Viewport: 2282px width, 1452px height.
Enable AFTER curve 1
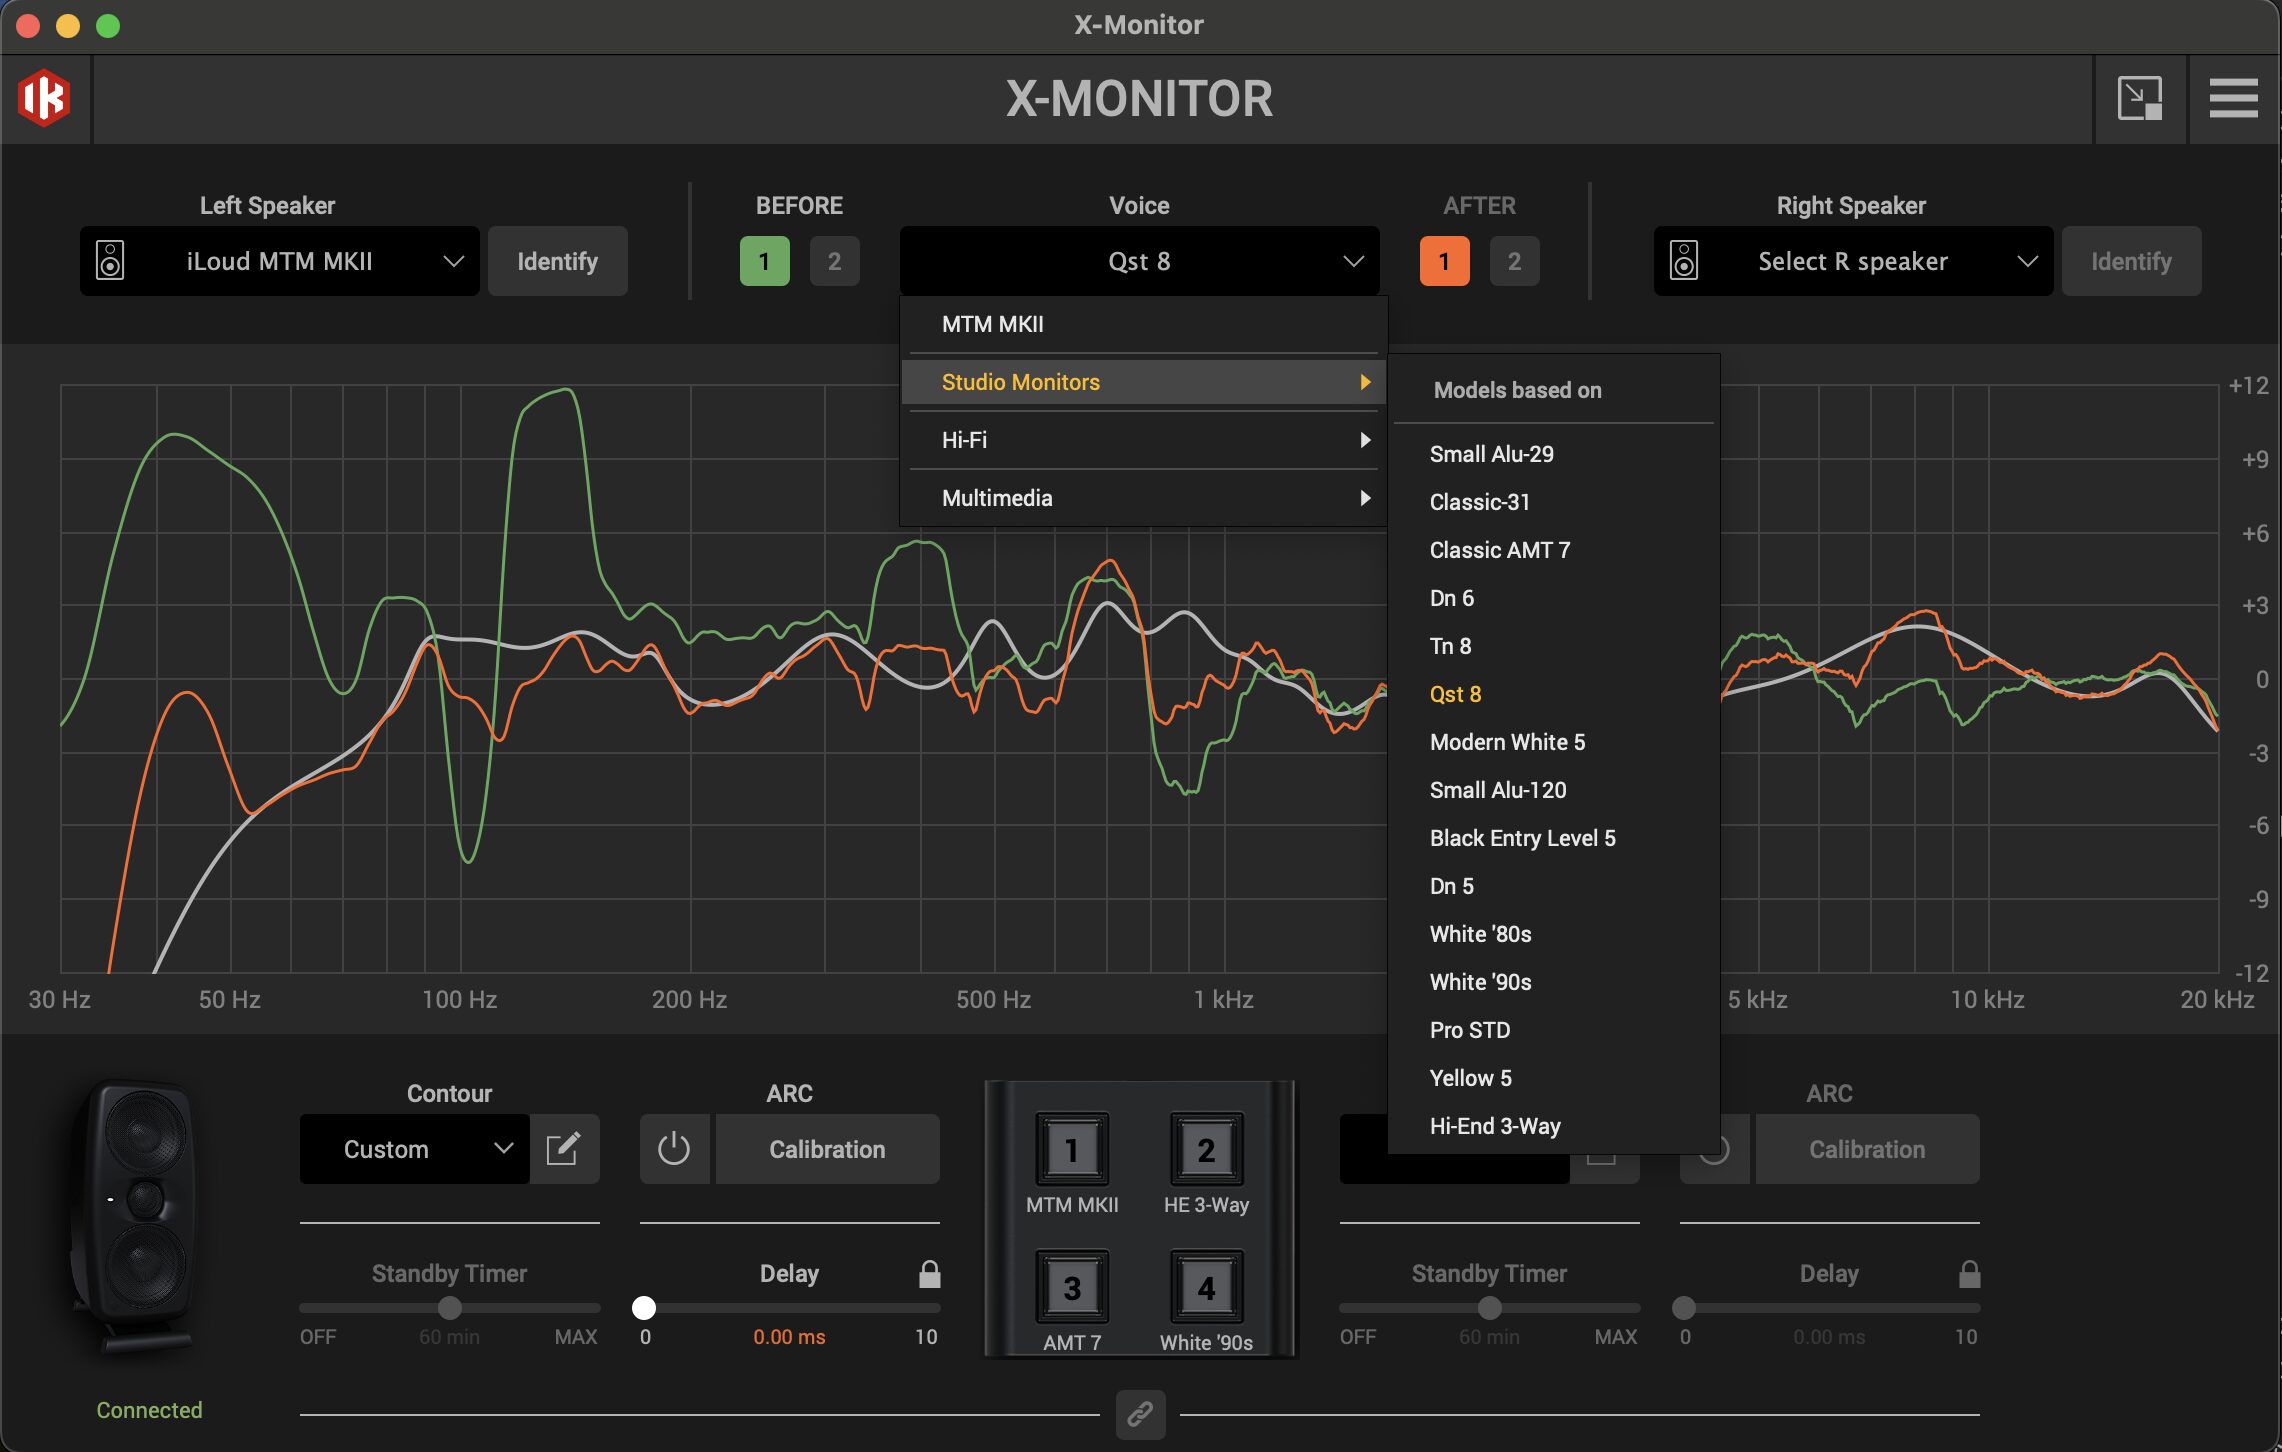click(1445, 261)
